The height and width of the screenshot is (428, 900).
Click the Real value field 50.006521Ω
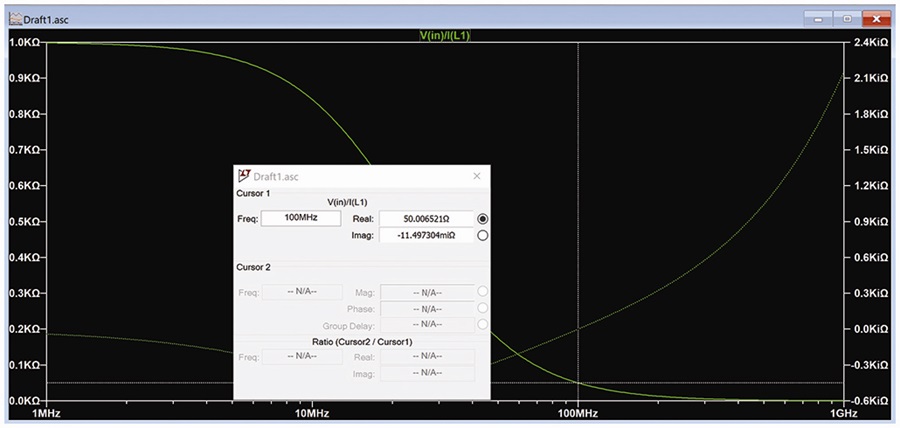click(426, 219)
